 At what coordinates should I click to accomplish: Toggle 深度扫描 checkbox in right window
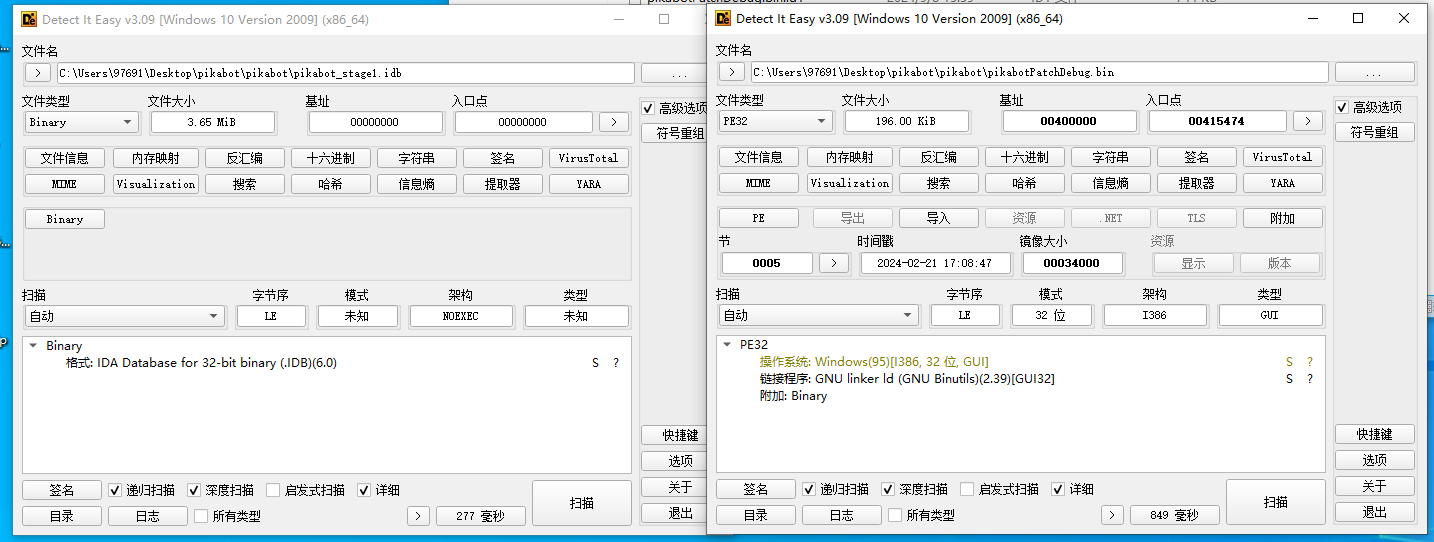click(x=888, y=489)
